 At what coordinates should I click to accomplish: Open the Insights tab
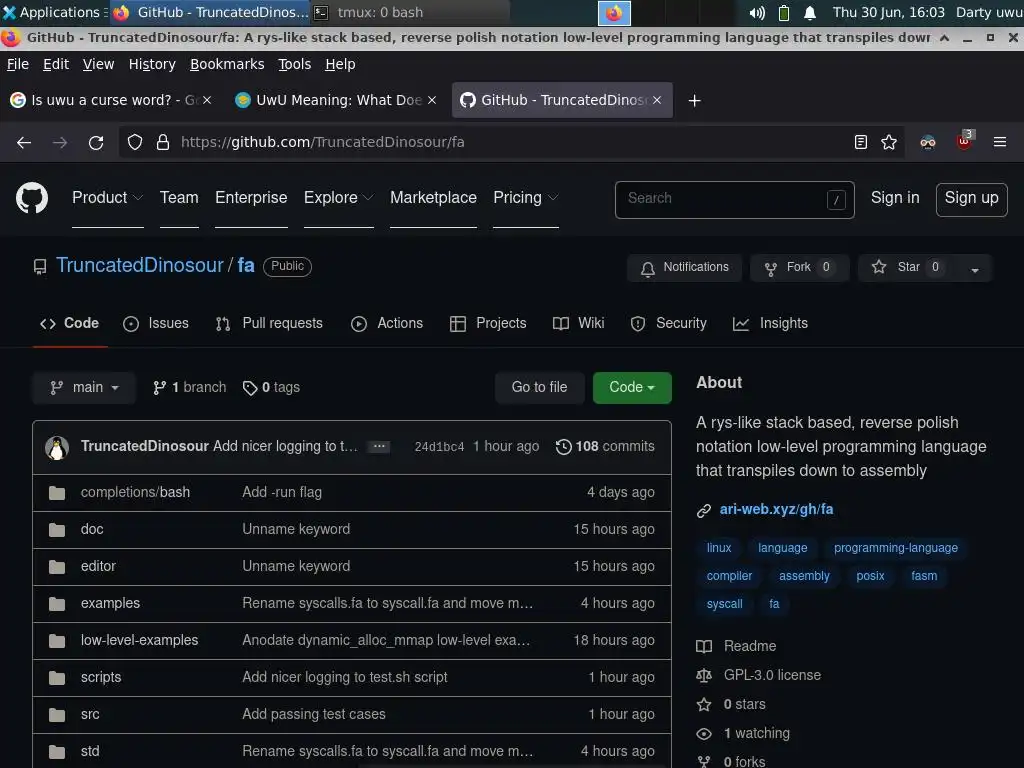pos(771,323)
